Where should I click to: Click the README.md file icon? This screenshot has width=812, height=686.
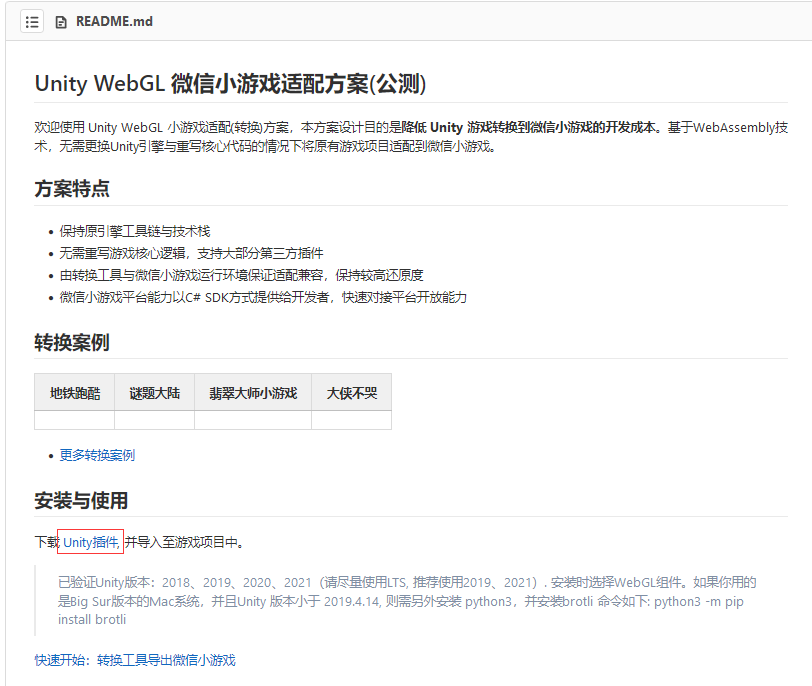point(61,22)
